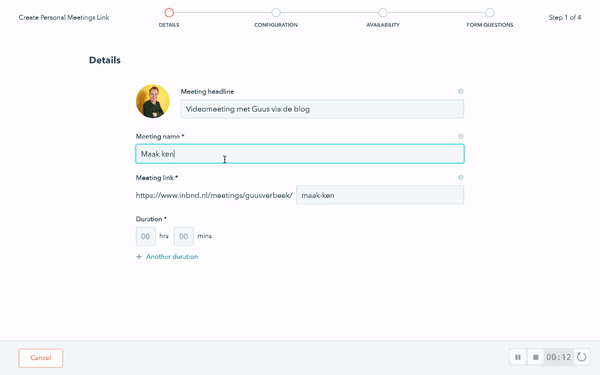Select the duration hours box
Viewport: 600px width, 375px height.
click(x=146, y=236)
